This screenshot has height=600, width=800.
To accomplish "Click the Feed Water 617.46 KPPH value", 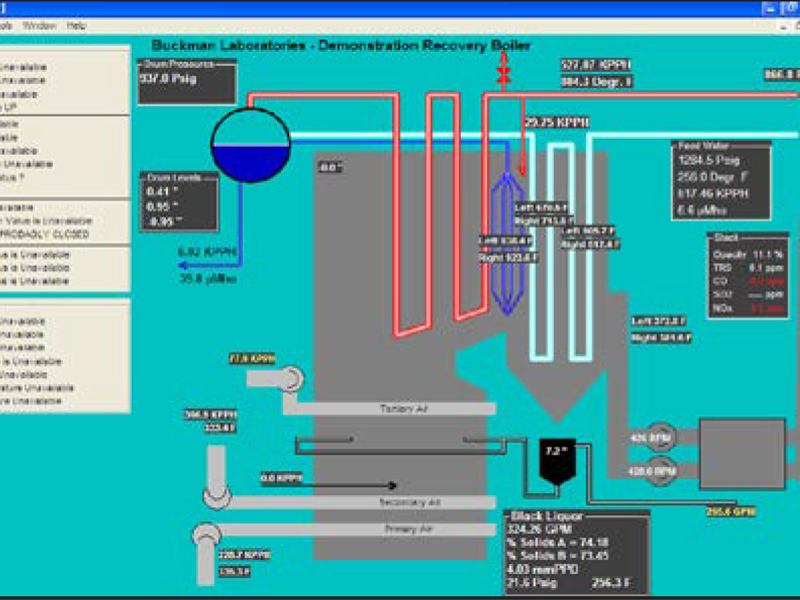I will point(713,194).
